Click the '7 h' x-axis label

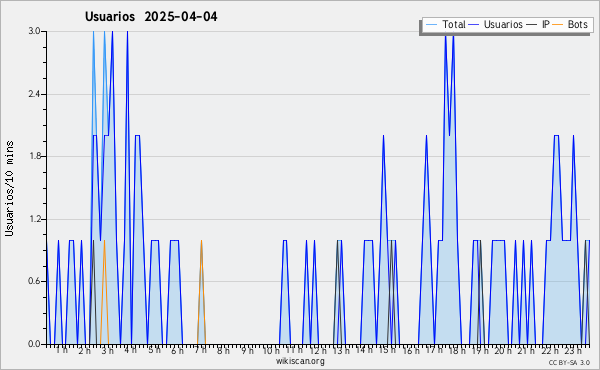200,350
